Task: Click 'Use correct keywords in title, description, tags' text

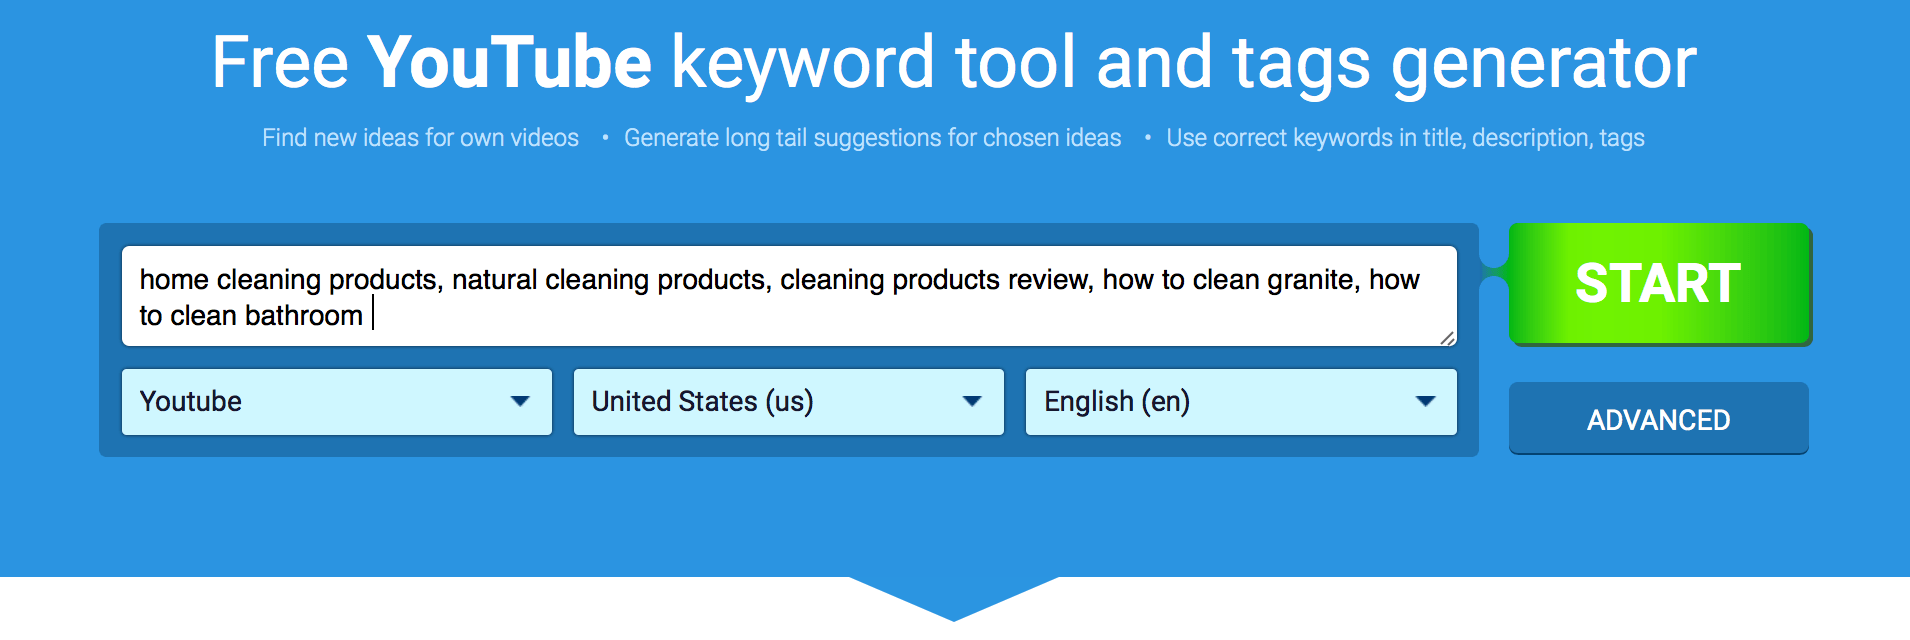Action: pos(1405,138)
